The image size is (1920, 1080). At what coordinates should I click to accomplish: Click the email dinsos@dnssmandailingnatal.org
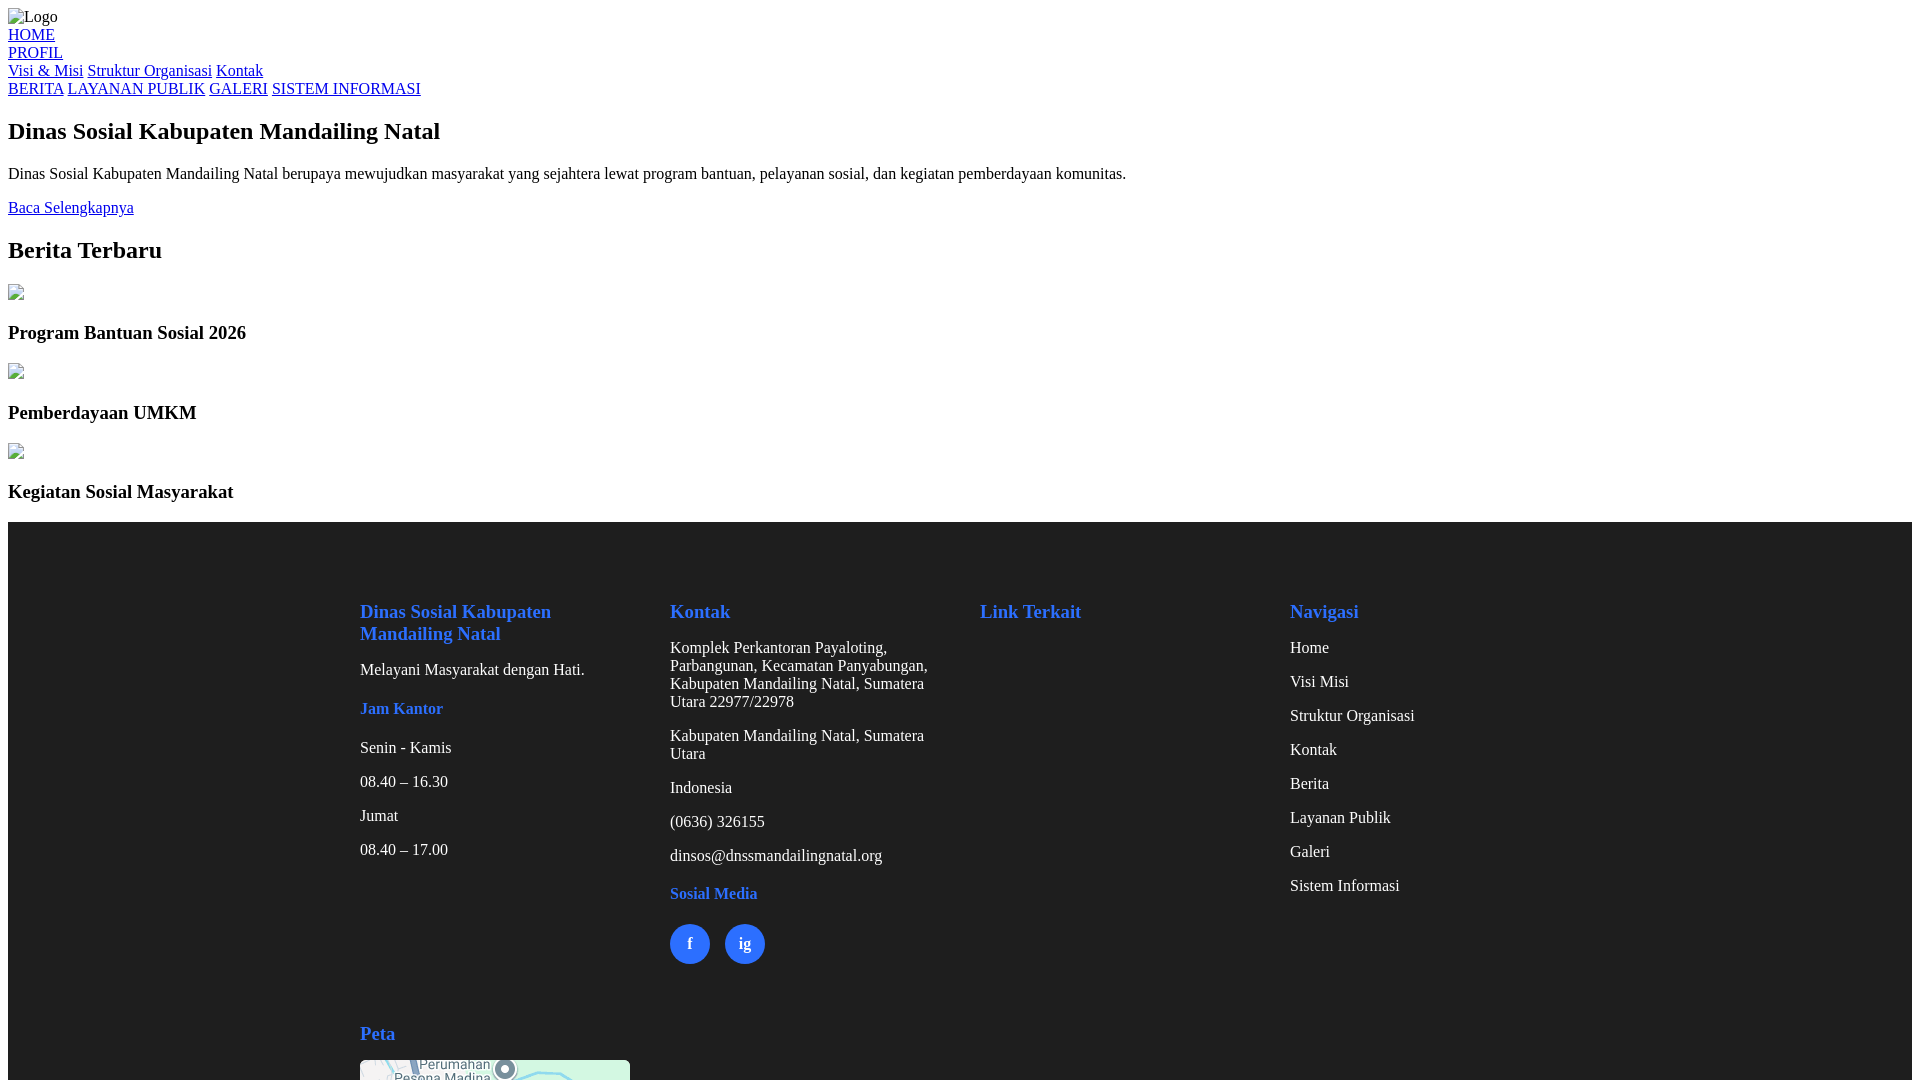click(776, 856)
